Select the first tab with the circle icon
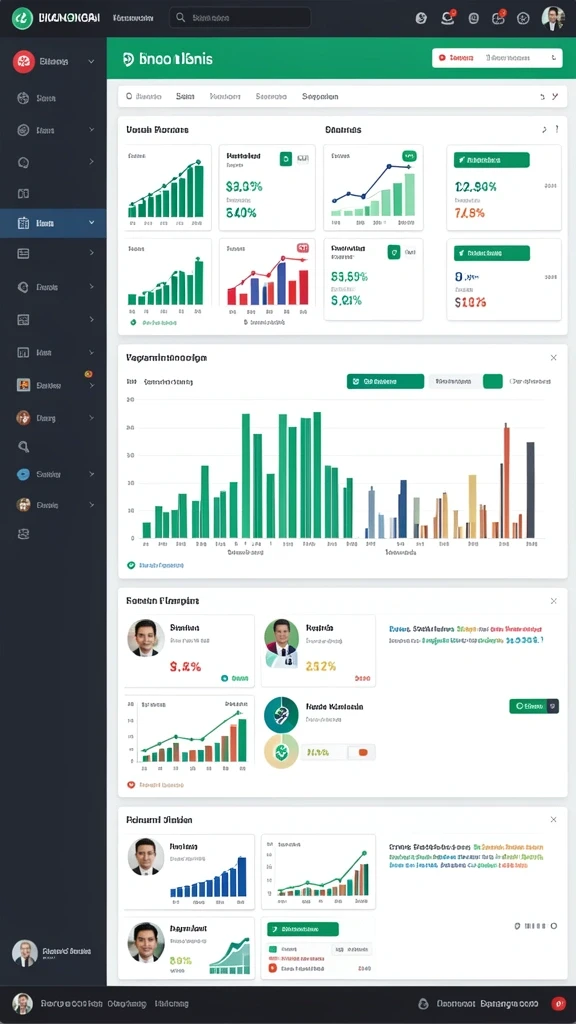 coord(143,96)
